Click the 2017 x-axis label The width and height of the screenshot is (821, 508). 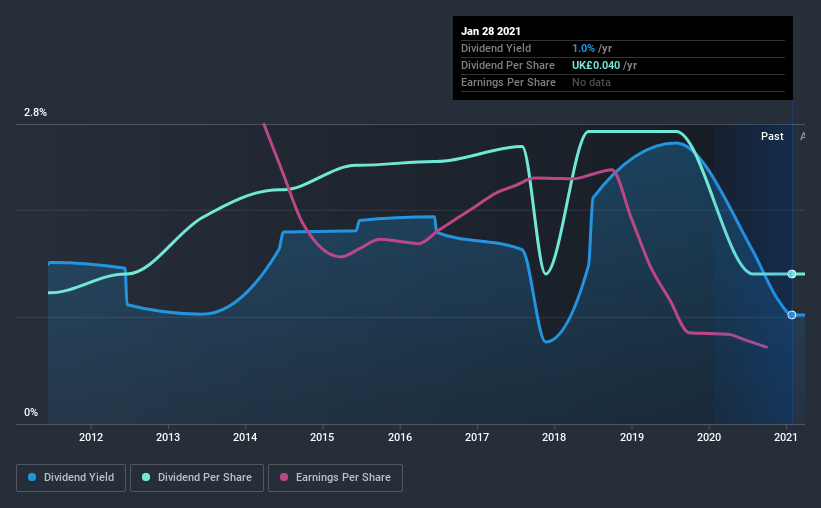click(x=477, y=437)
